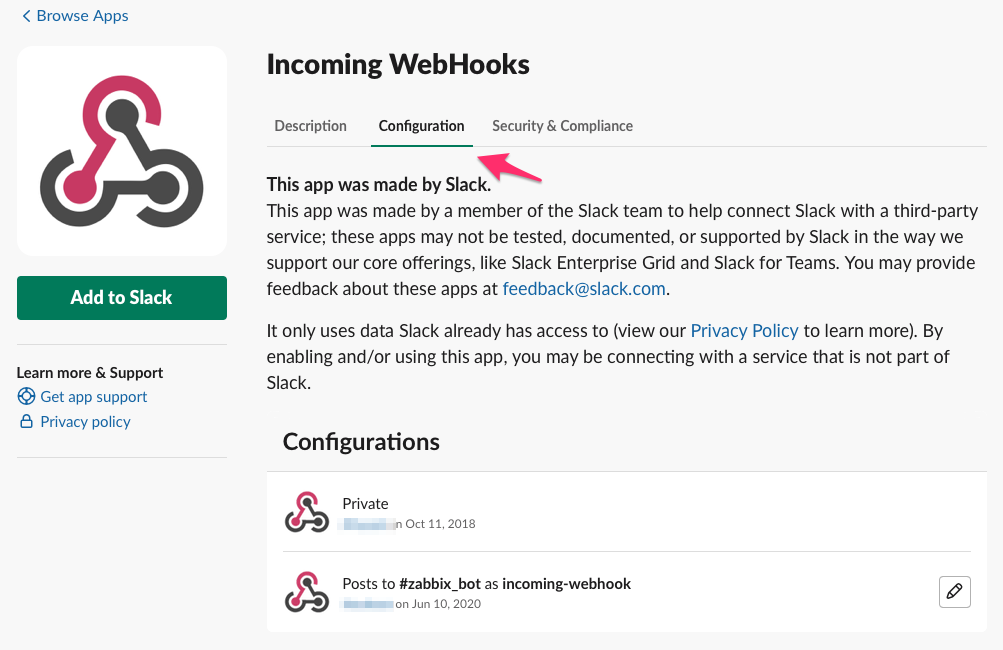Click webhook icon of Private configuration
This screenshot has width=1003, height=650.
coord(307,512)
